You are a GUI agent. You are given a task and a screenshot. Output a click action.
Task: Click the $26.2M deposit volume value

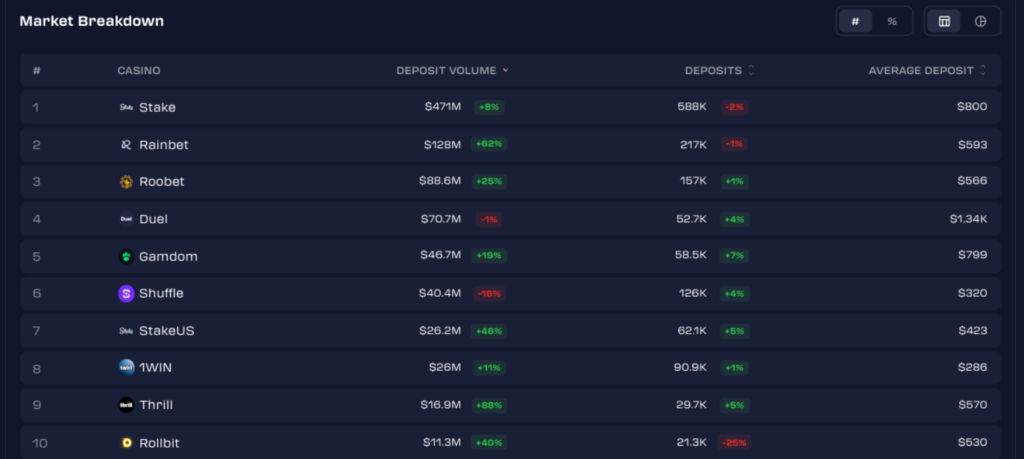(x=440, y=331)
